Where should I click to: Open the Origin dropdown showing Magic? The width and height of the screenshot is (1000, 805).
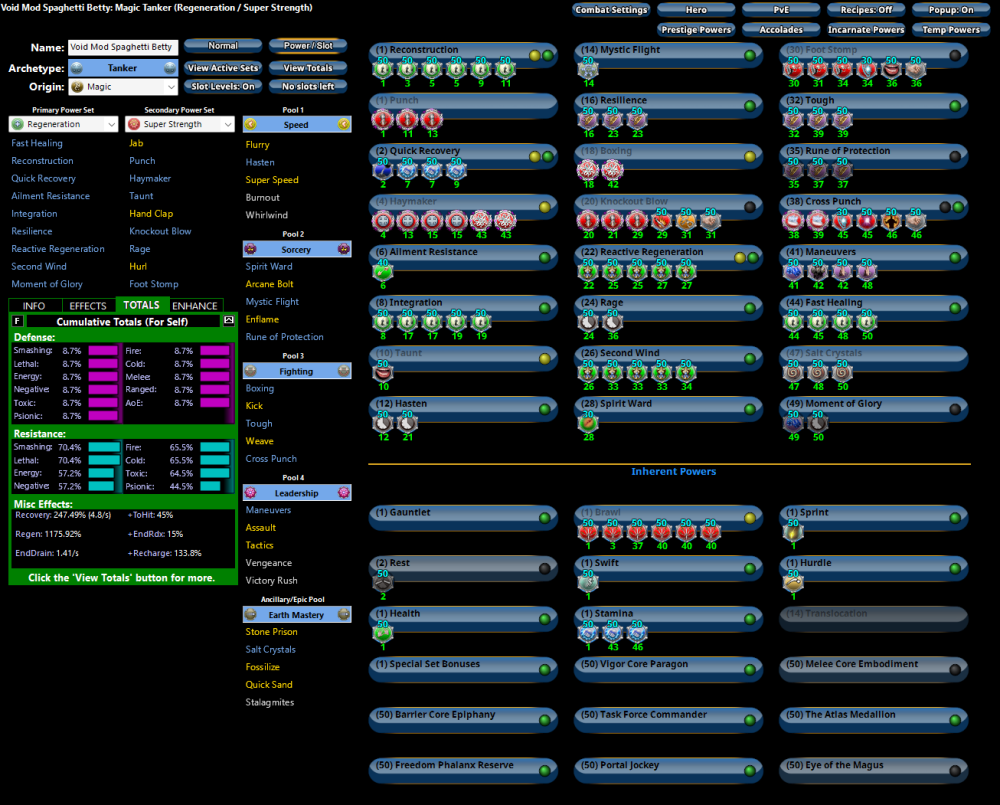click(x=123, y=87)
